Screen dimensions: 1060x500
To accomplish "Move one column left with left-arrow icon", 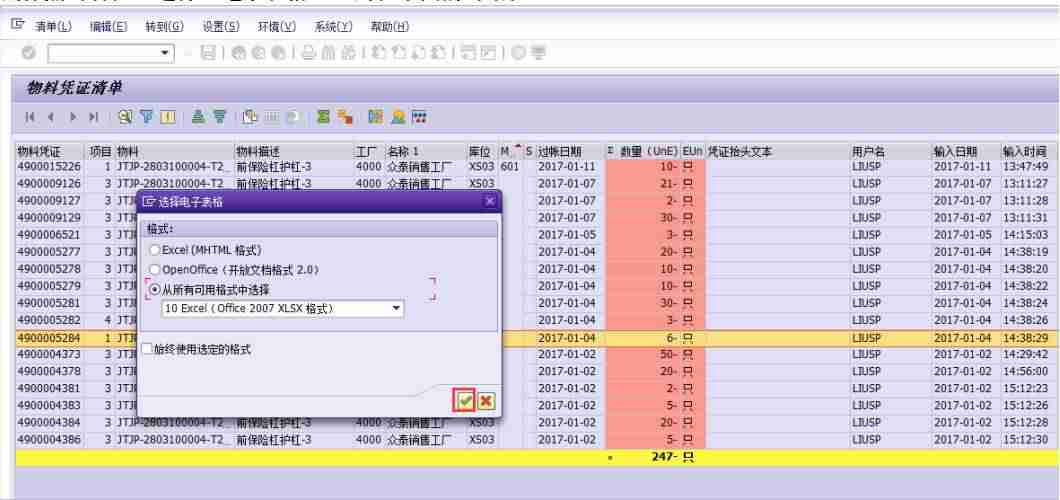I will point(51,118).
